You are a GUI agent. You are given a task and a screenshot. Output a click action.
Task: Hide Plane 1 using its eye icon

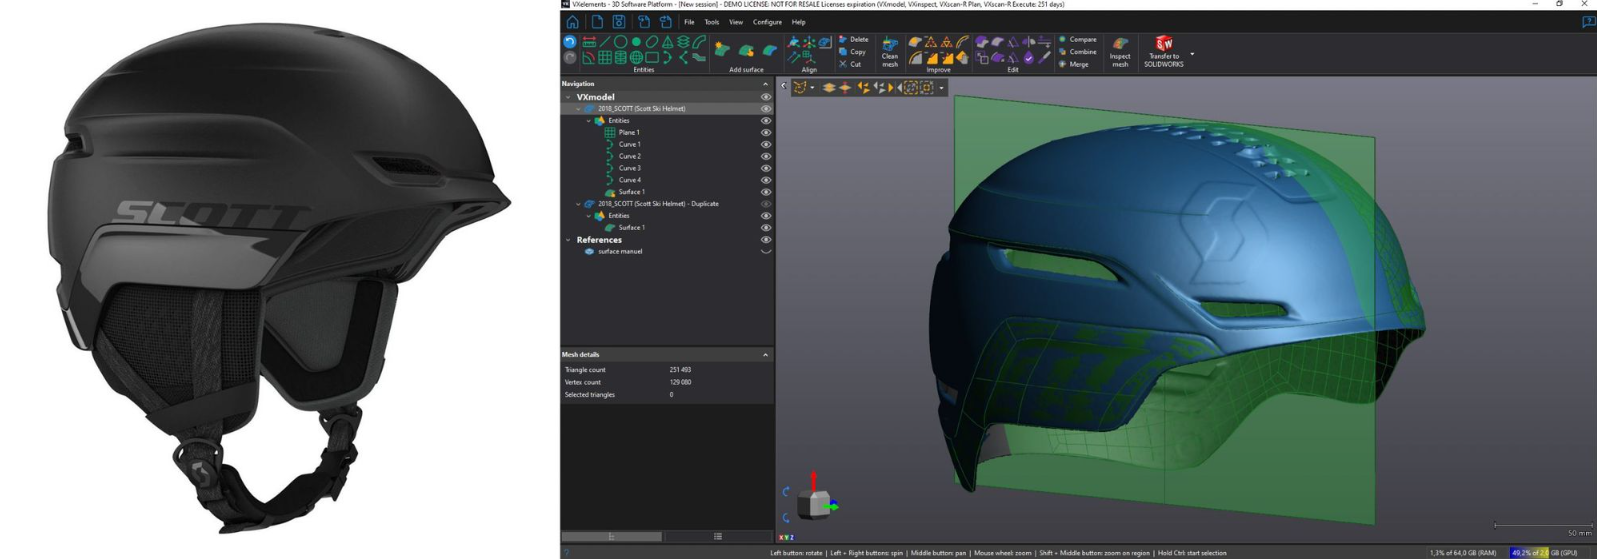click(x=766, y=133)
